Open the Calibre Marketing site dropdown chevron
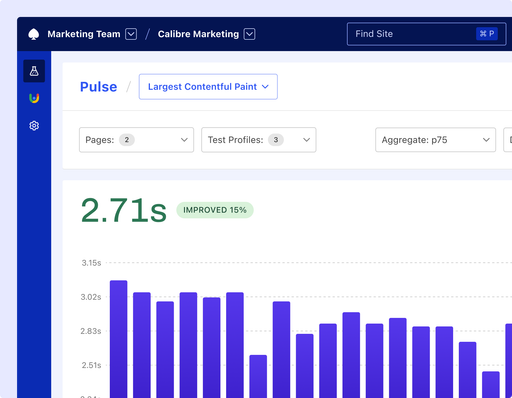Viewport: 512px width, 398px height. click(x=250, y=34)
